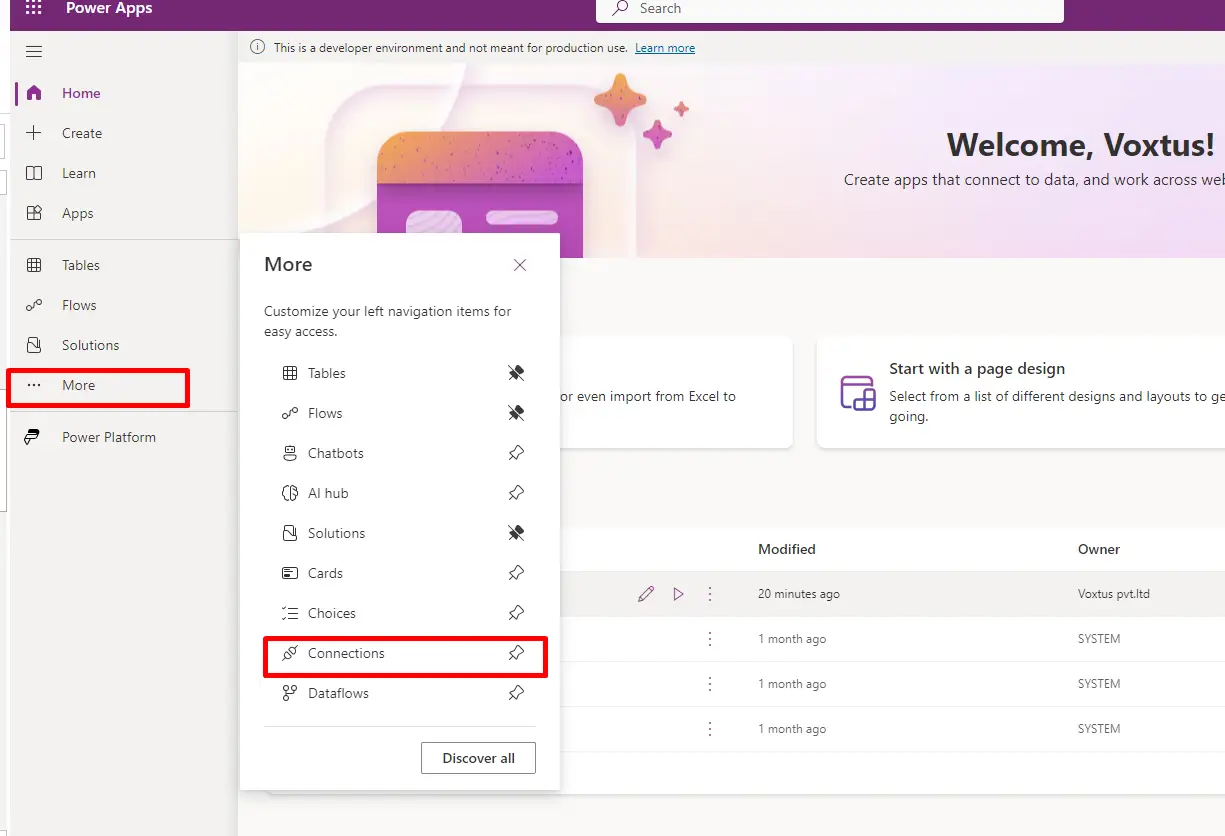The width and height of the screenshot is (1225, 836).
Task: Open more options for second SYSTEM app row
Action: point(710,684)
